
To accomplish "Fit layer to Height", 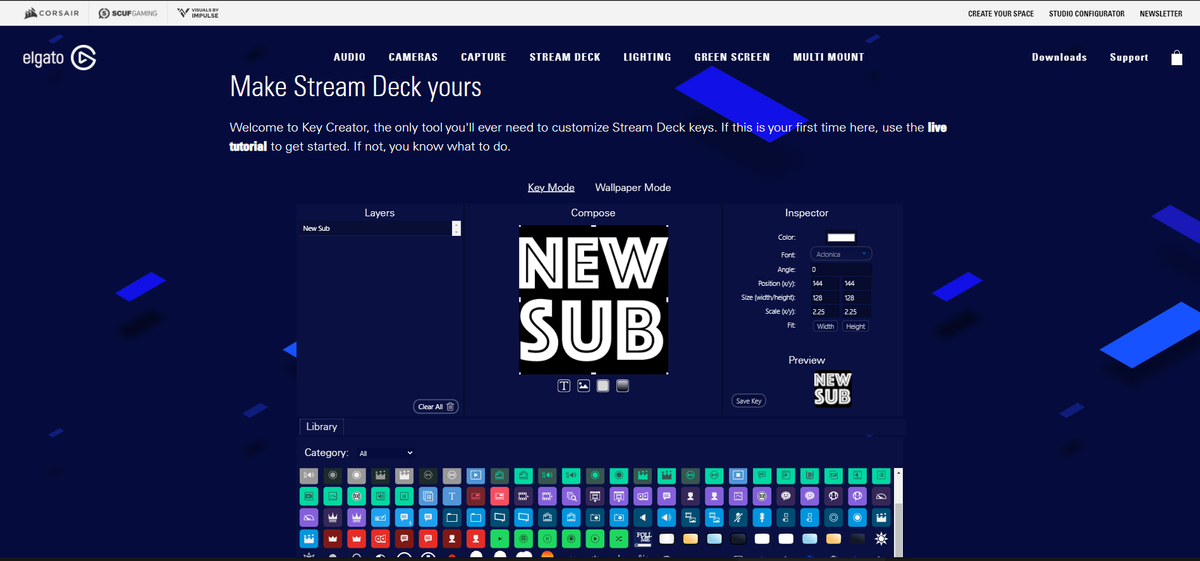I will point(855,326).
